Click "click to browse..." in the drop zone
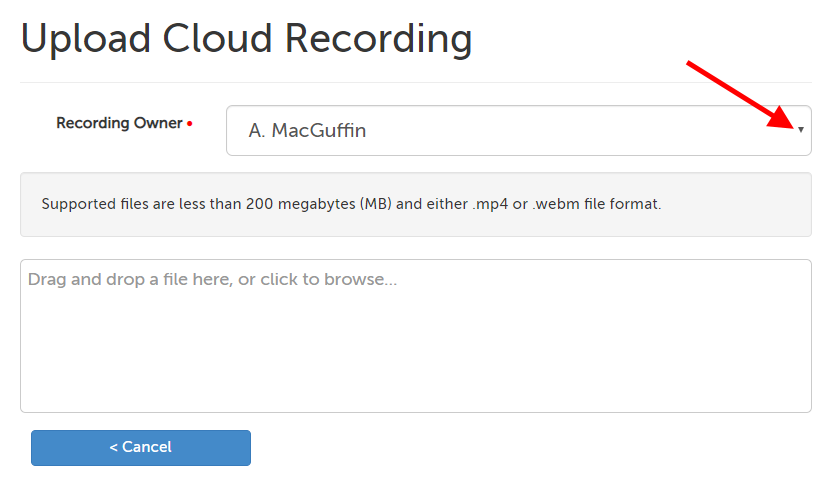This screenshot has height=482, width=834. click(x=329, y=280)
